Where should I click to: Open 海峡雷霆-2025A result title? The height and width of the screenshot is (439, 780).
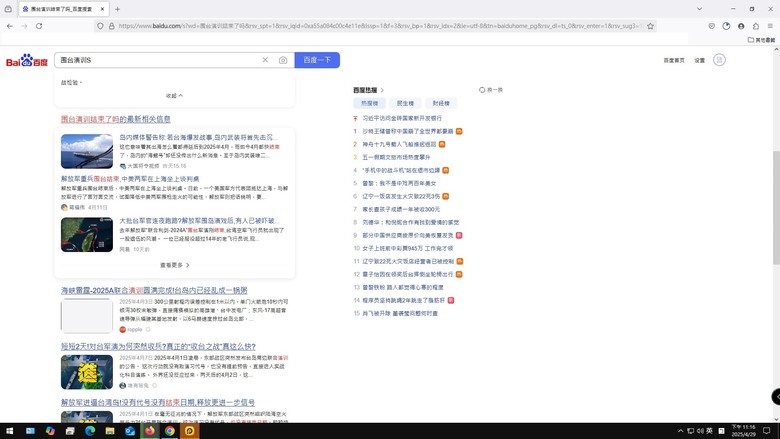[154, 290]
